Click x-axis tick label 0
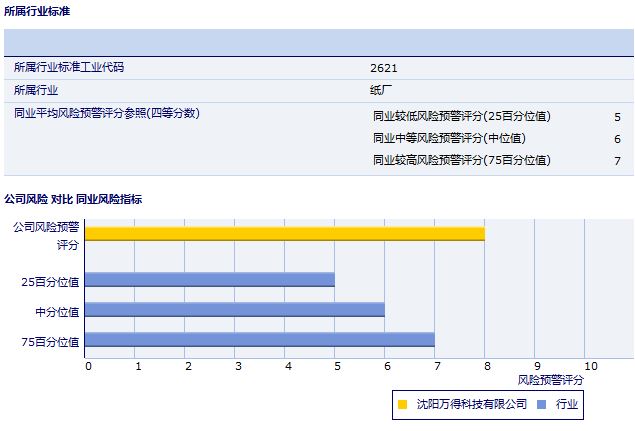The height and width of the screenshot is (431, 635). tap(88, 366)
